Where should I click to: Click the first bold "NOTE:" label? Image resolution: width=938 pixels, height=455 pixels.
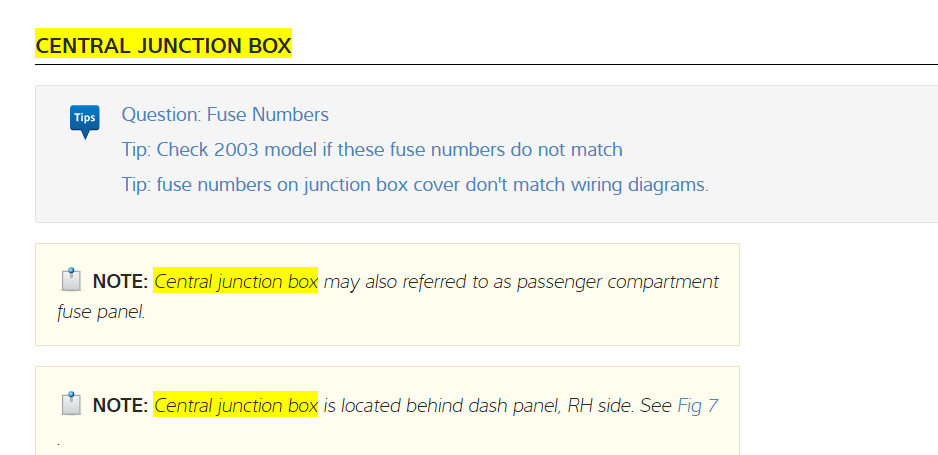click(x=120, y=282)
